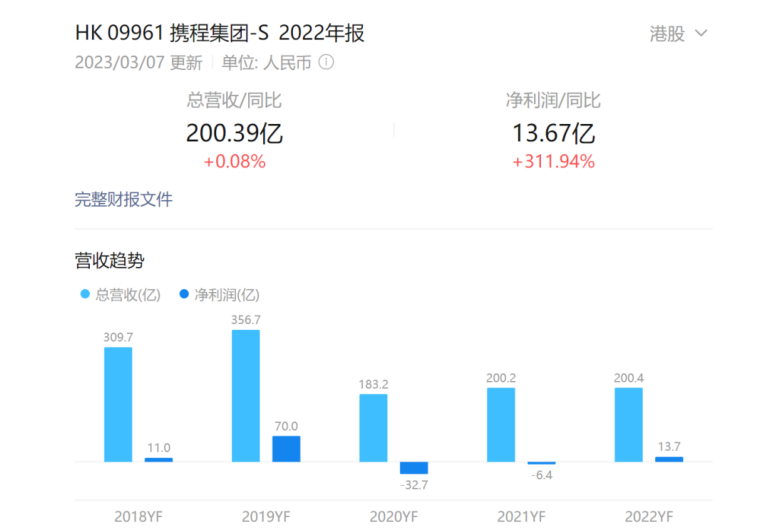Click the 2022YF net profit bar labeled 13.7
Image resolution: width=770 pixels, height=530 pixels.
coord(669,459)
